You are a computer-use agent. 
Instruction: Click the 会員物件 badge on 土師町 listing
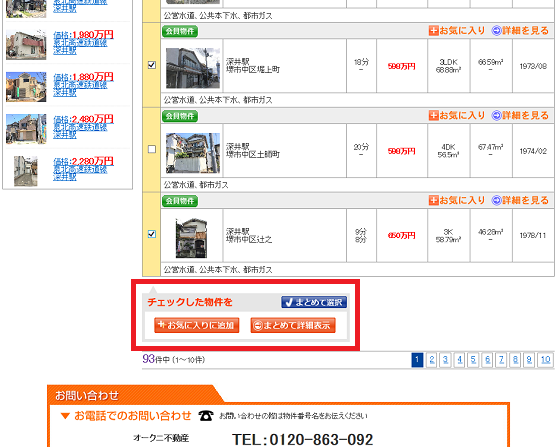pos(180,116)
